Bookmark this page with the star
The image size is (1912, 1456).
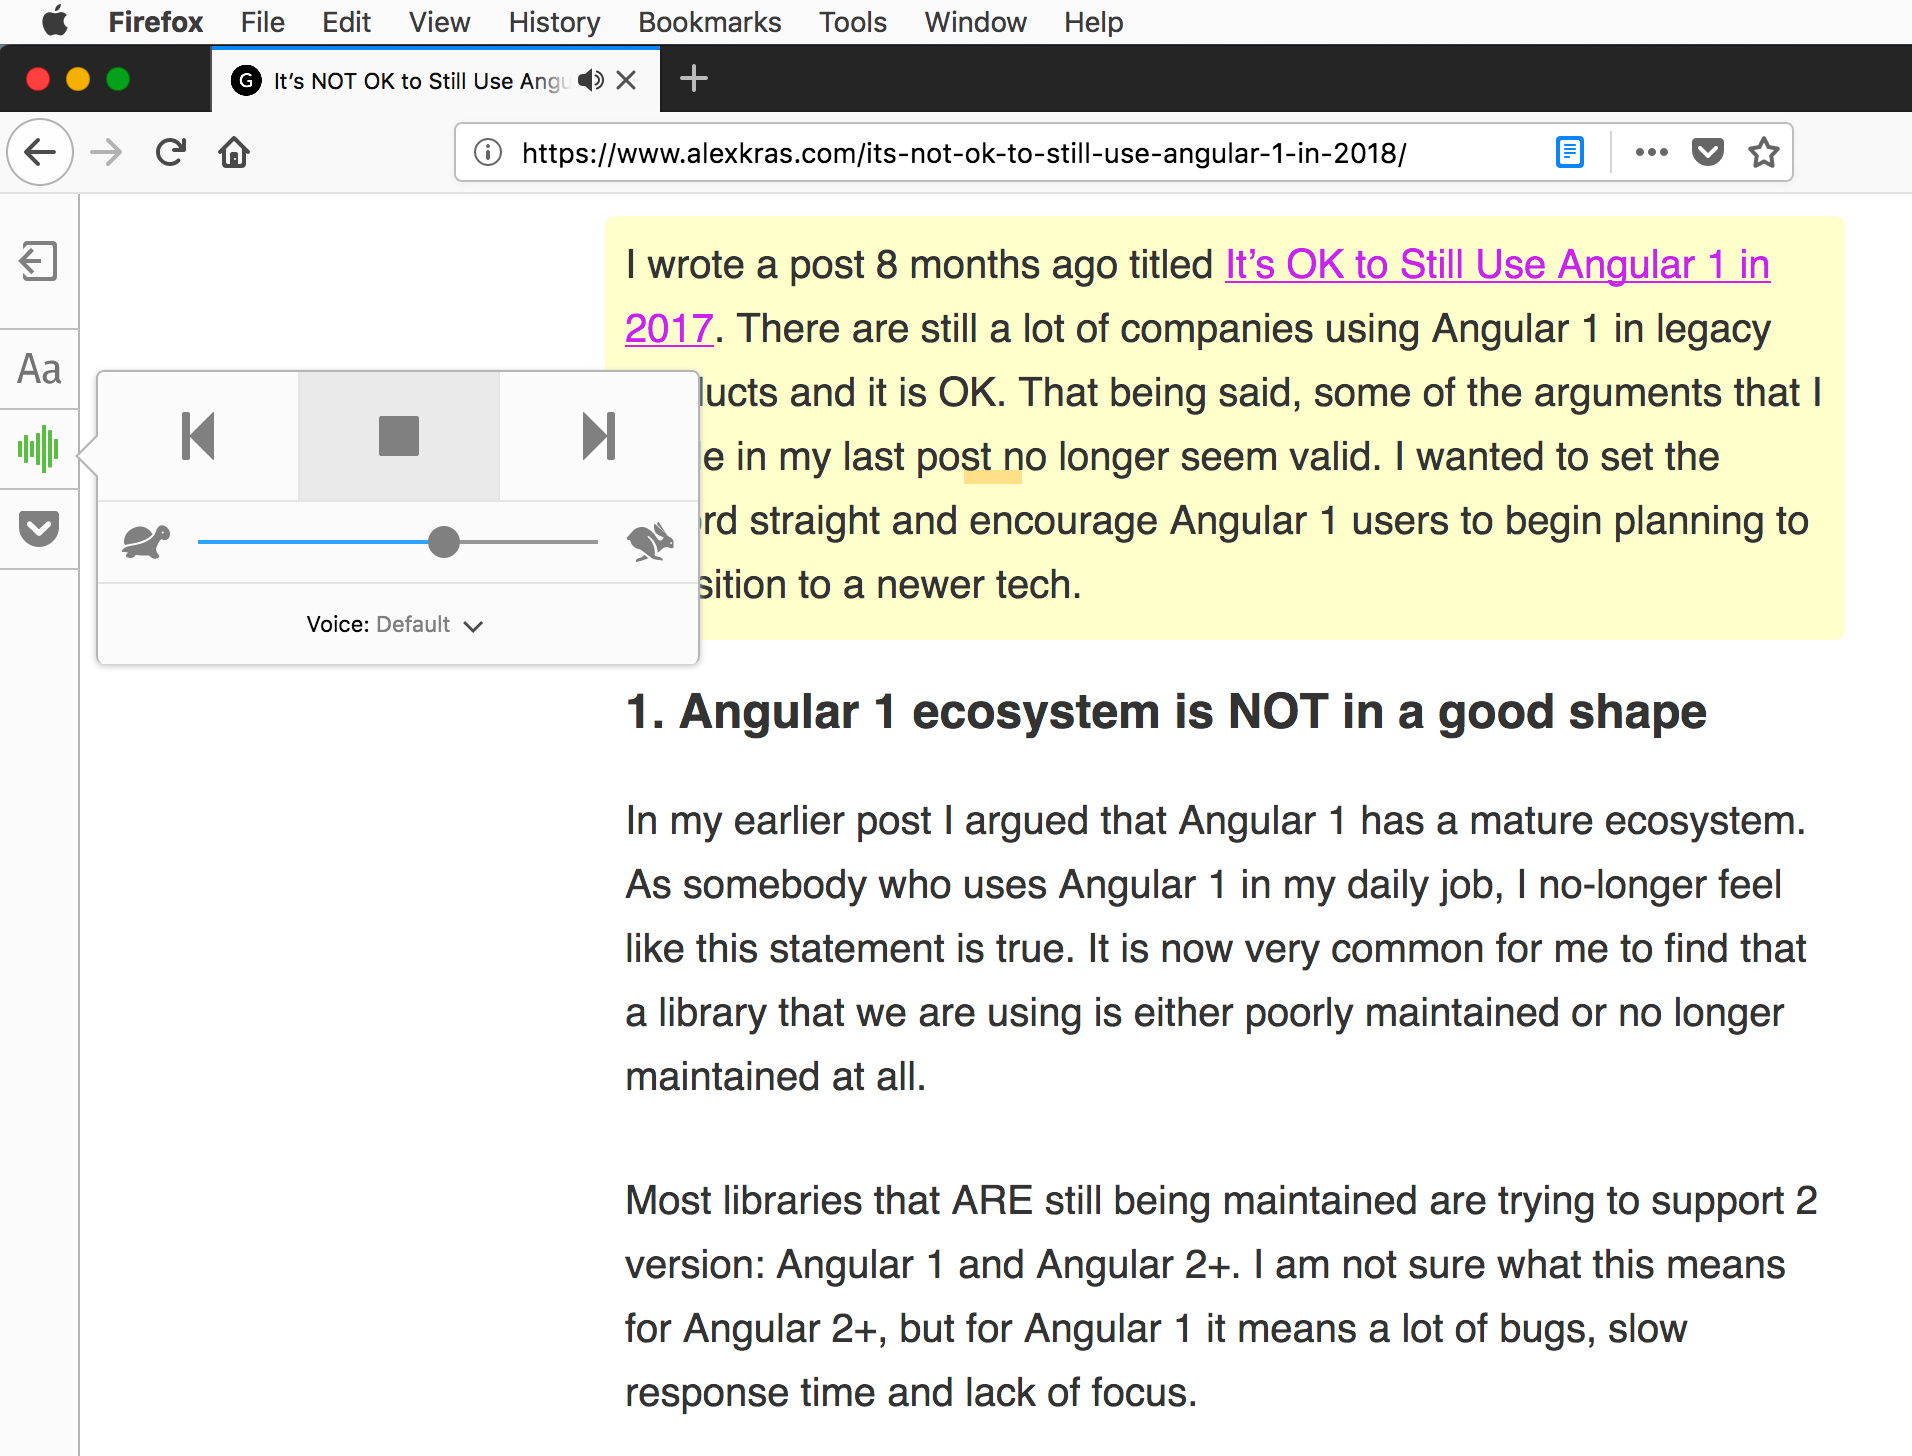pyautogui.click(x=1763, y=153)
